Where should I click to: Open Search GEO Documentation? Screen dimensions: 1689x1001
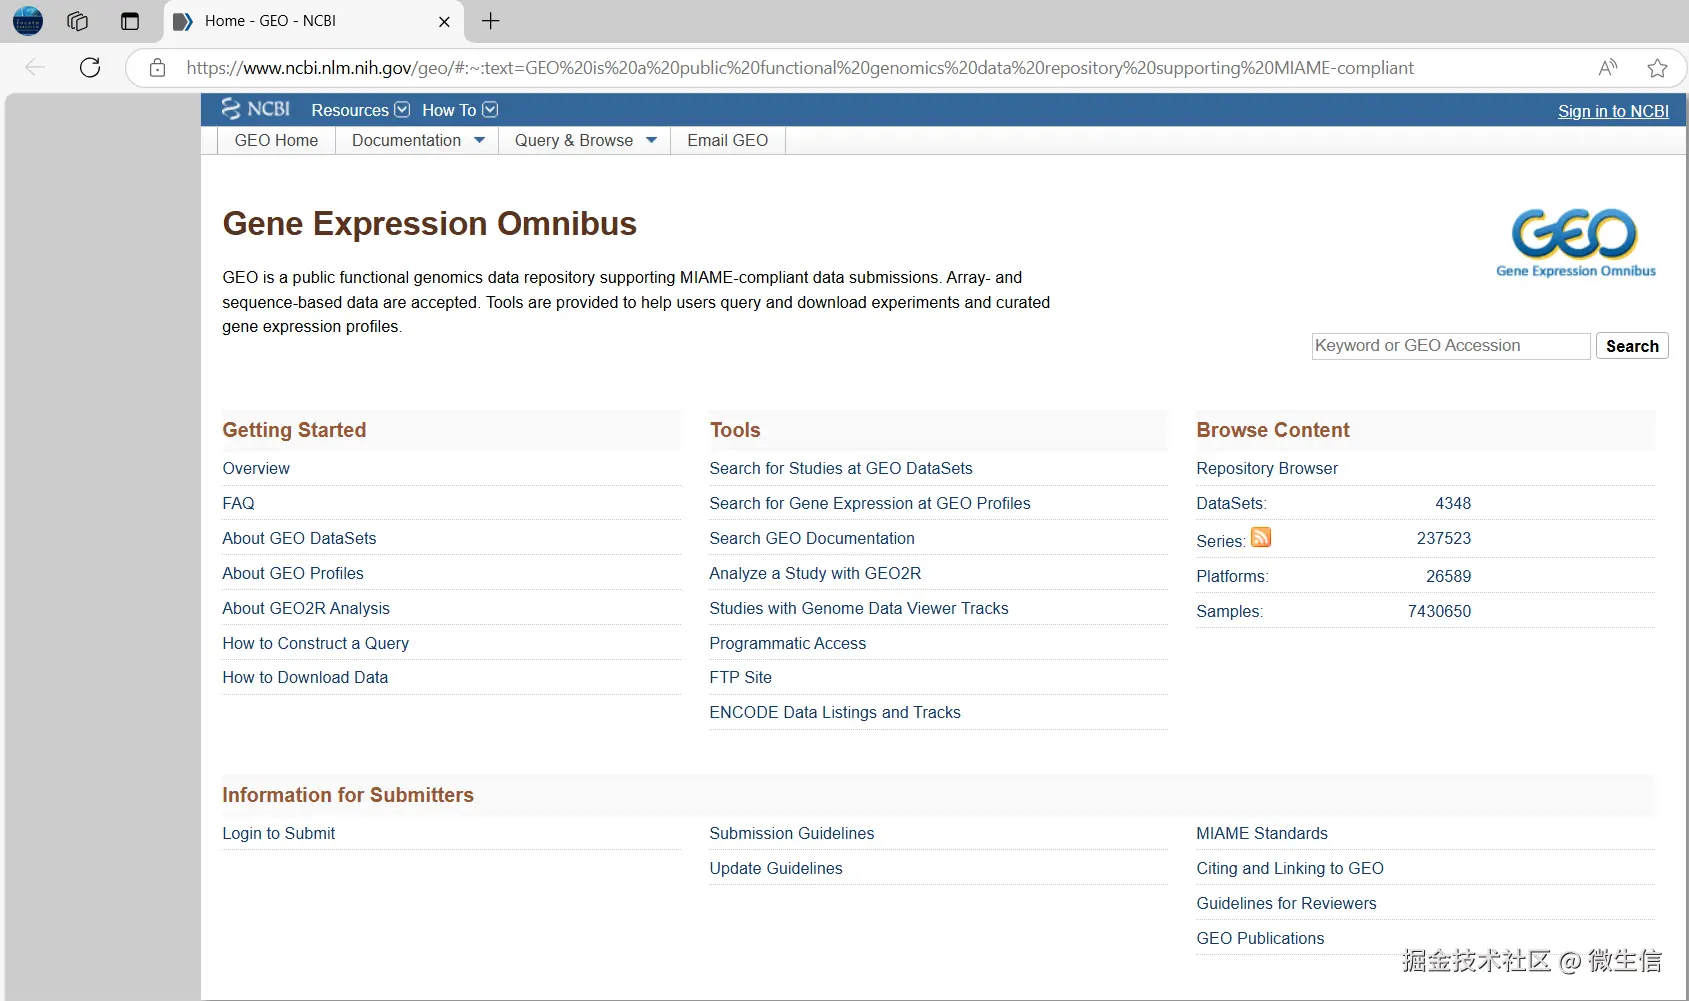click(x=812, y=538)
